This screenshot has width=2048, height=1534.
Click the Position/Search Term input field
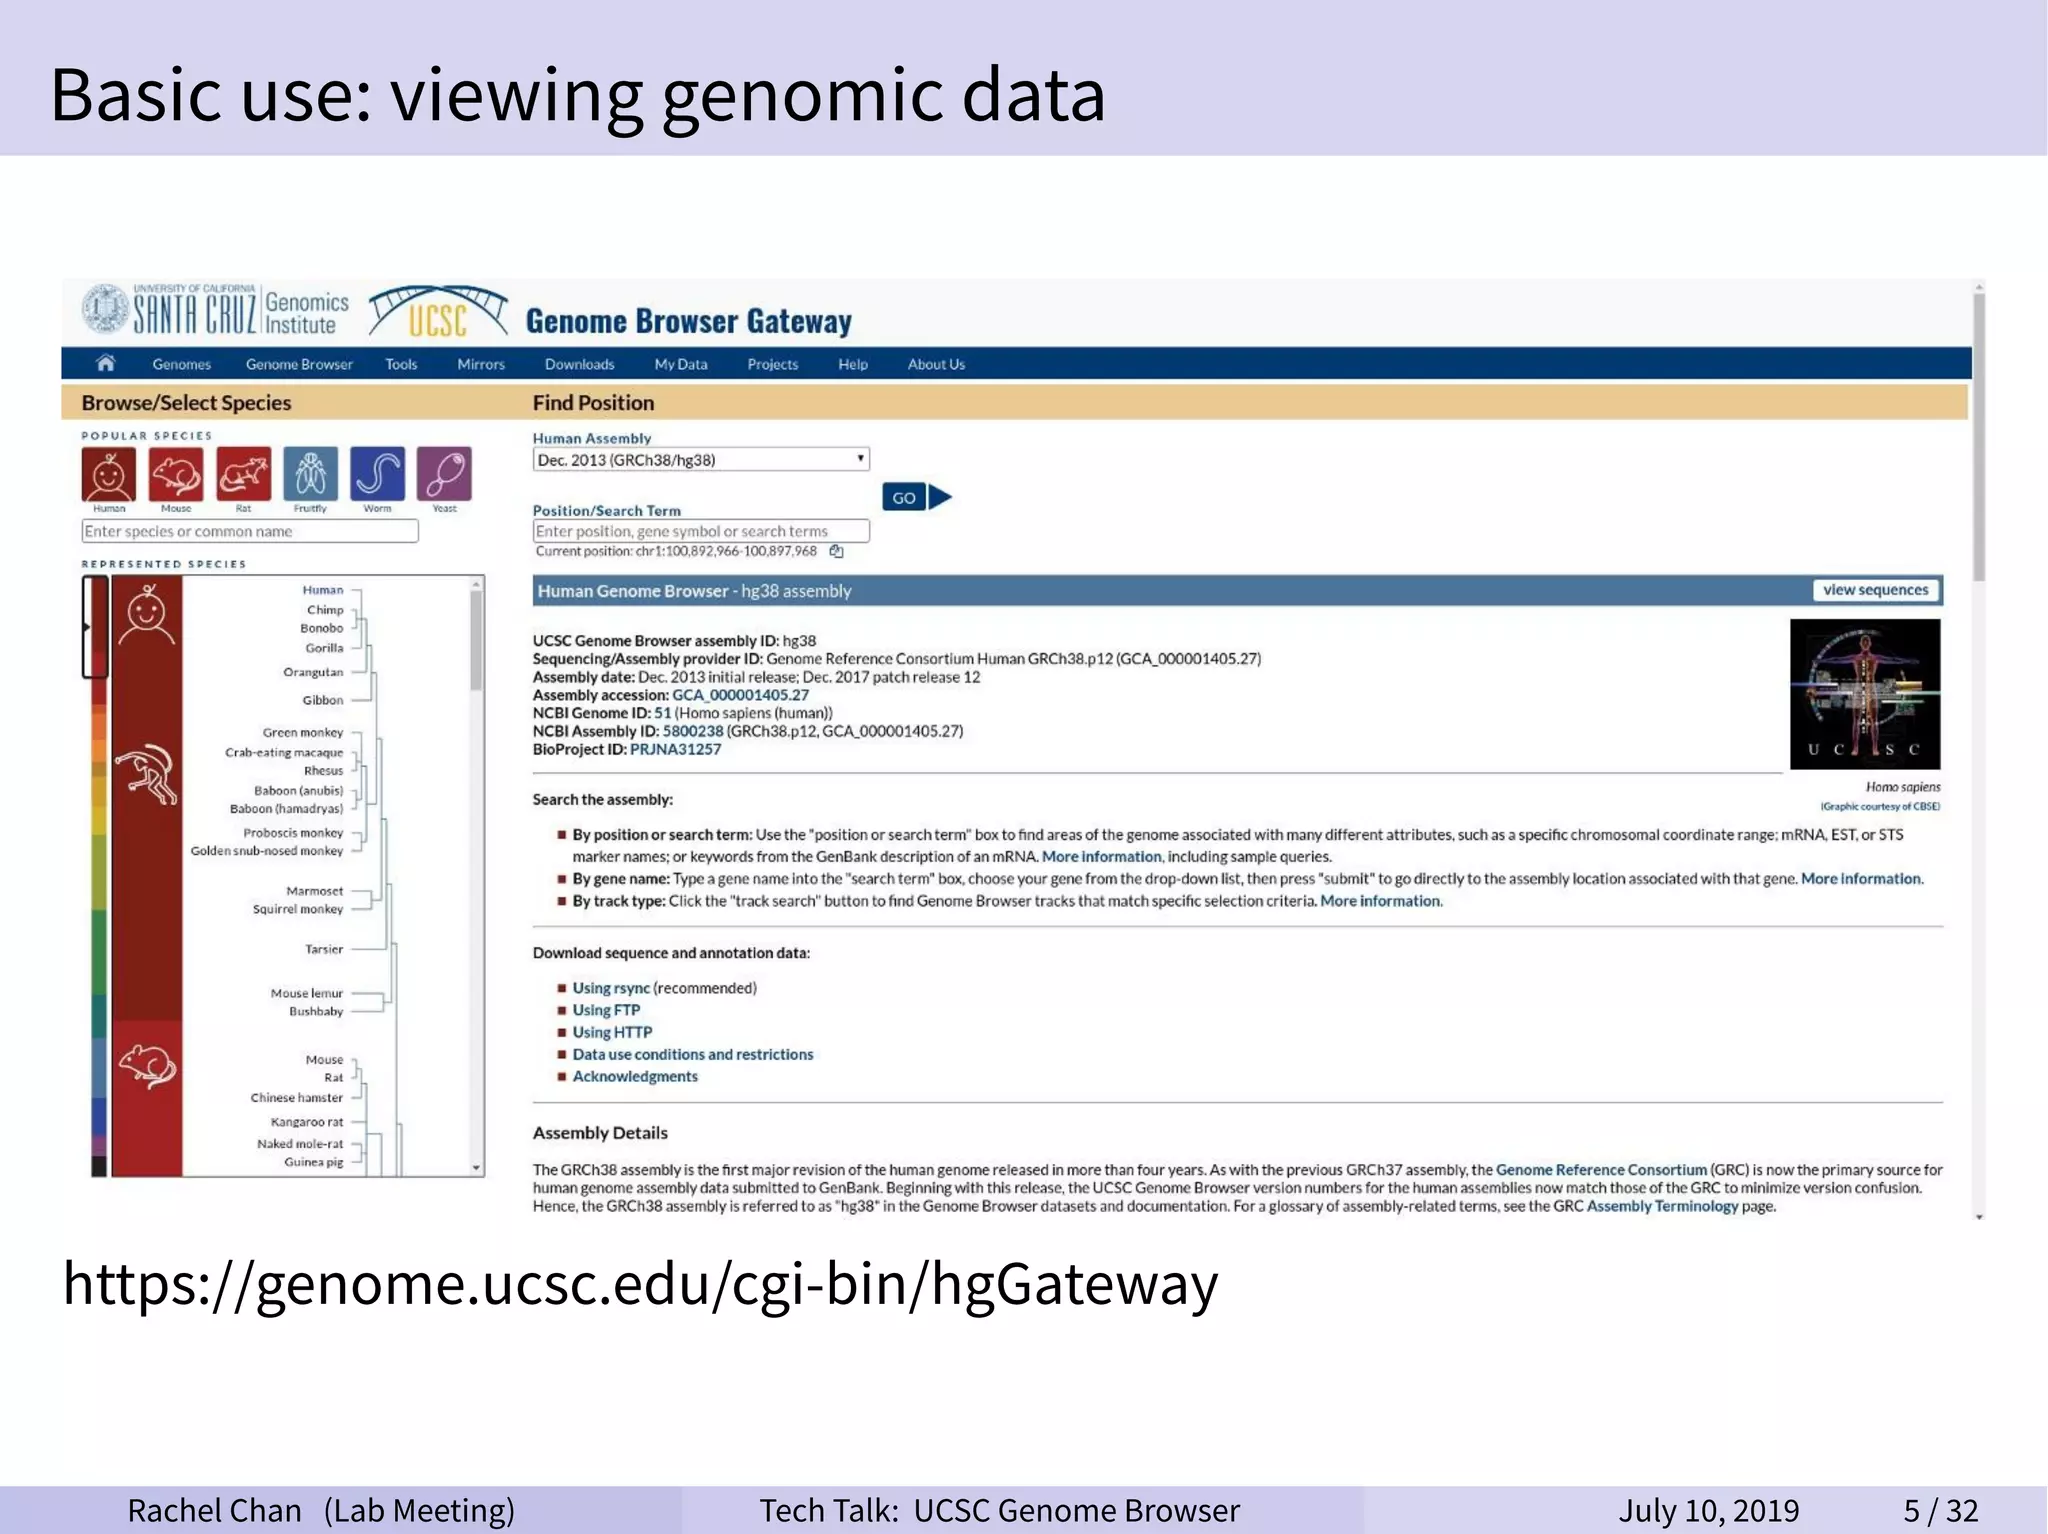[x=701, y=531]
